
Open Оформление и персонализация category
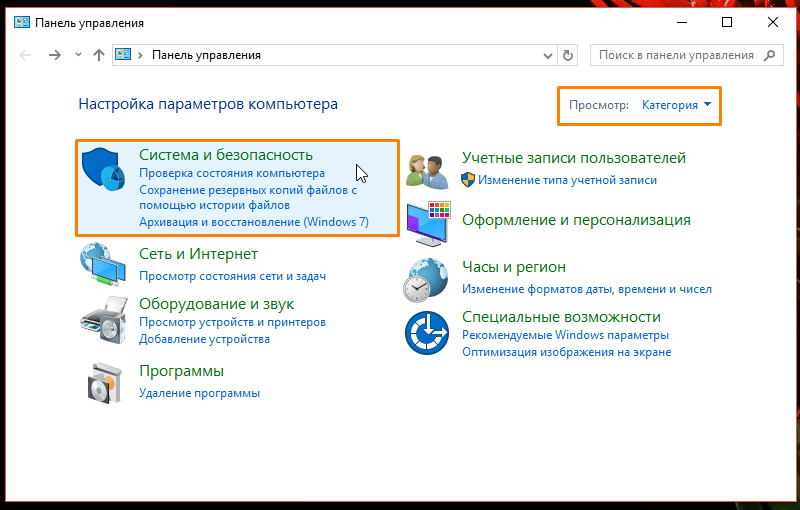[x=576, y=220]
